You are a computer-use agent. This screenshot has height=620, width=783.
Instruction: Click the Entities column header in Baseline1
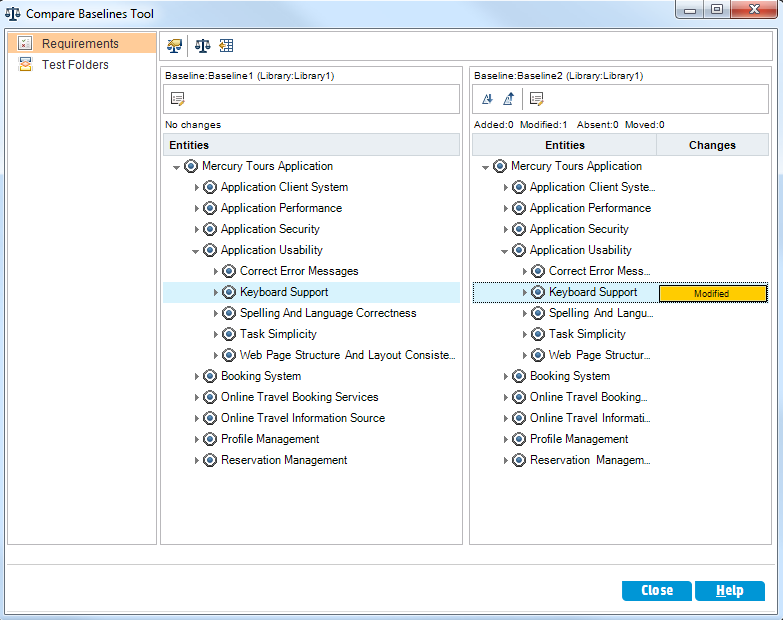click(x=311, y=145)
